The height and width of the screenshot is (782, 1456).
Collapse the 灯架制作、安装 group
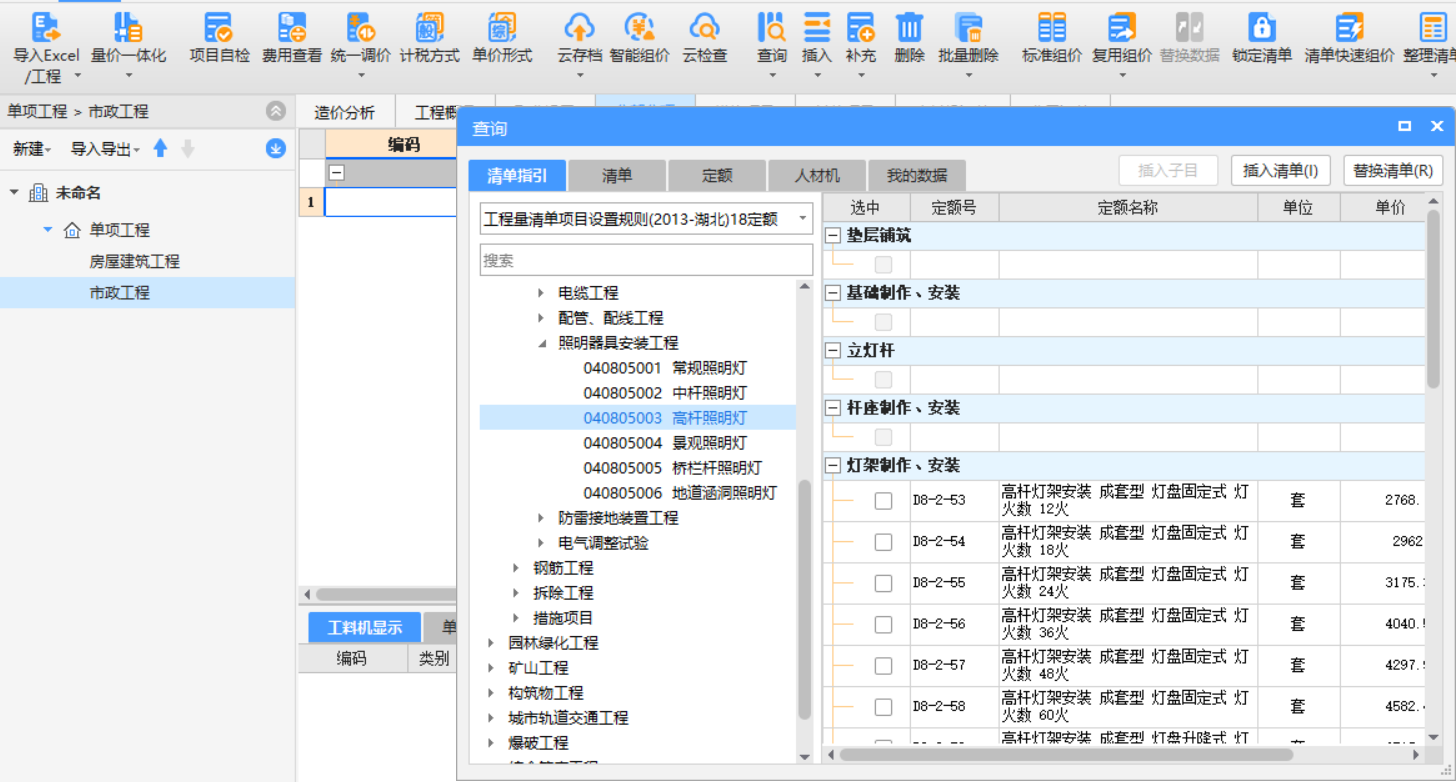(832, 466)
